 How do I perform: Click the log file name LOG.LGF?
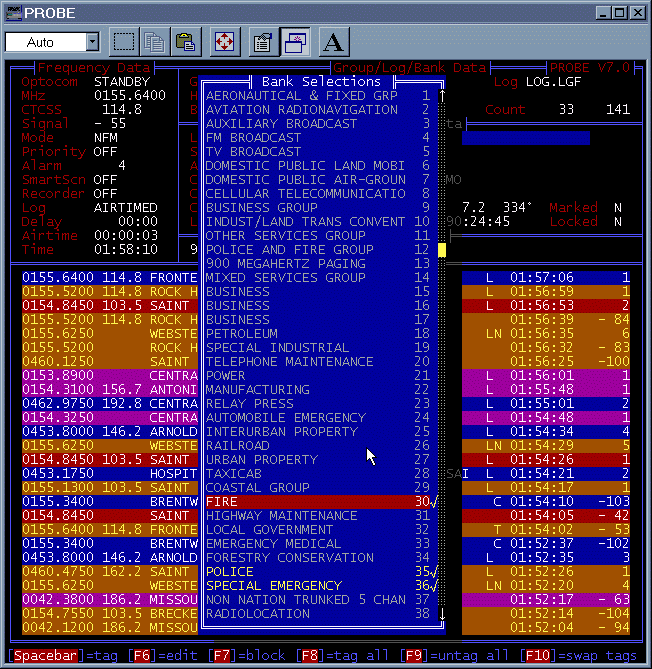coord(553,81)
